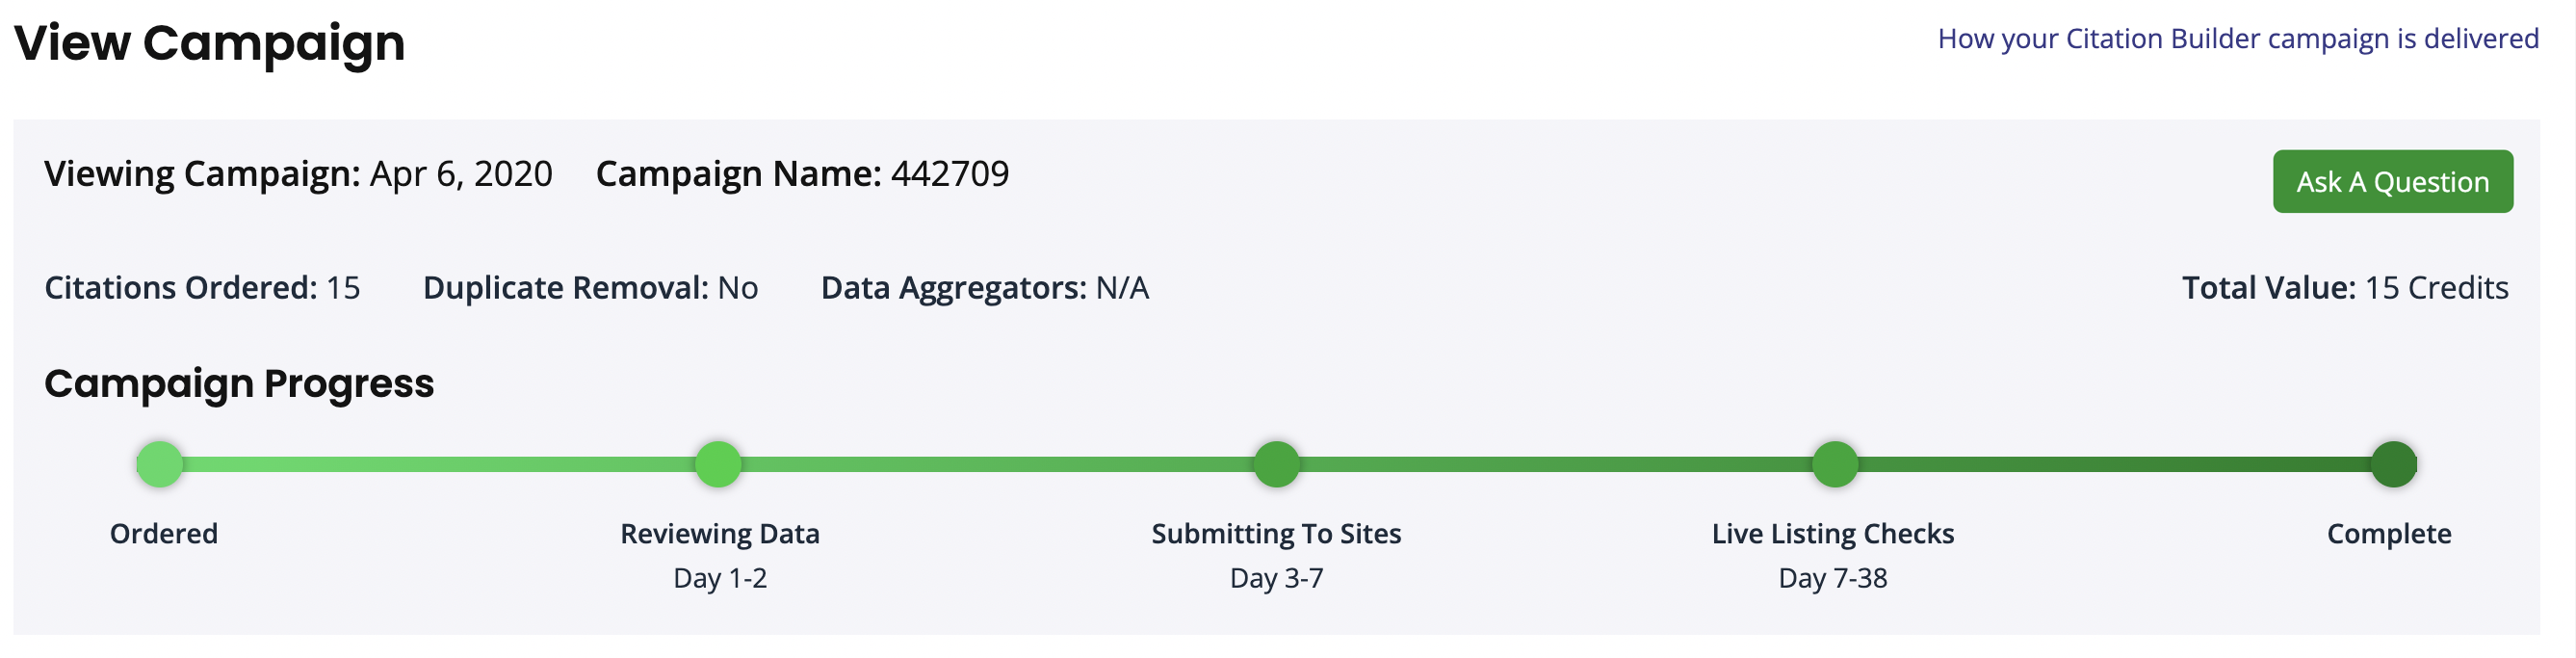The height and width of the screenshot is (658, 2576).
Task: Click the campaign name 442709
Action: pyautogui.click(x=950, y=174)
